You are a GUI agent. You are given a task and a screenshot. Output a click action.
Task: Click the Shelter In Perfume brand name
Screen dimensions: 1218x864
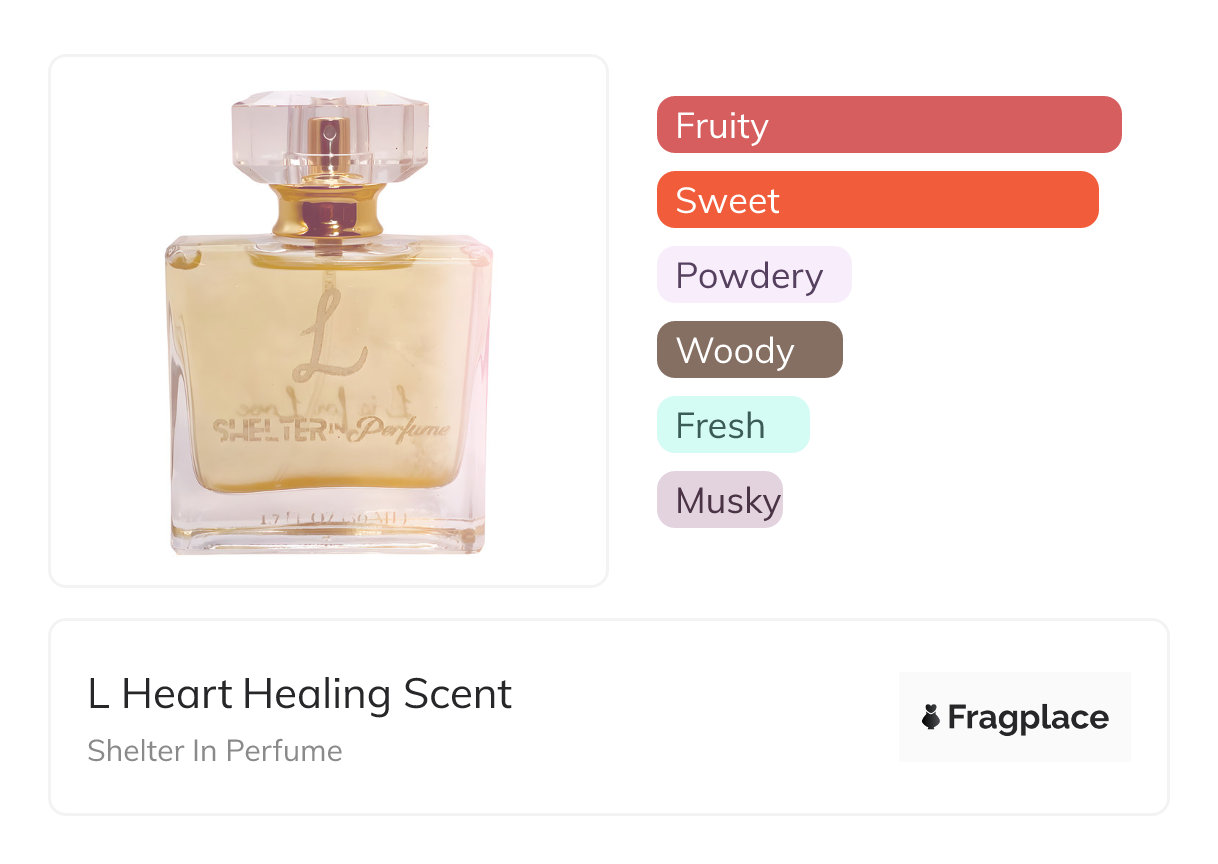[x=215, y=751]
